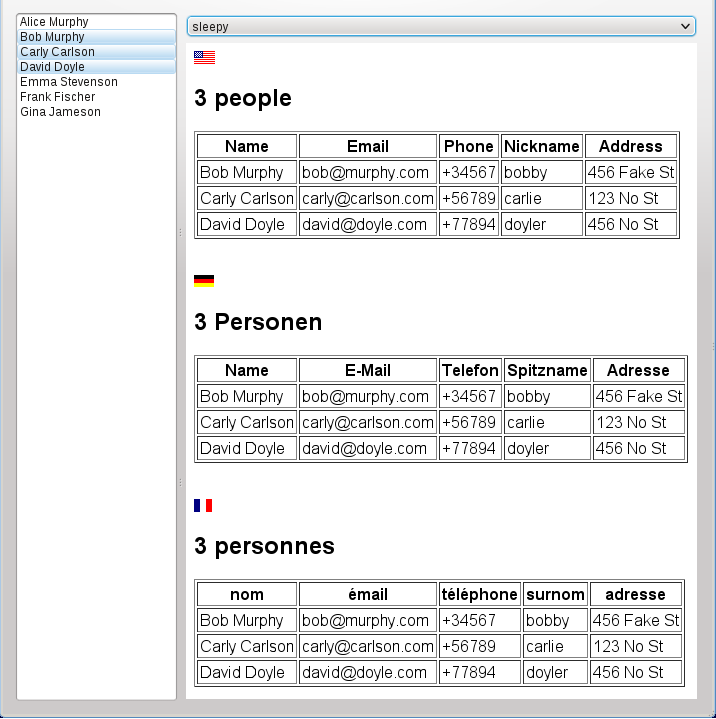Select Carly Carlson in the people list

(x=57, y=52)
